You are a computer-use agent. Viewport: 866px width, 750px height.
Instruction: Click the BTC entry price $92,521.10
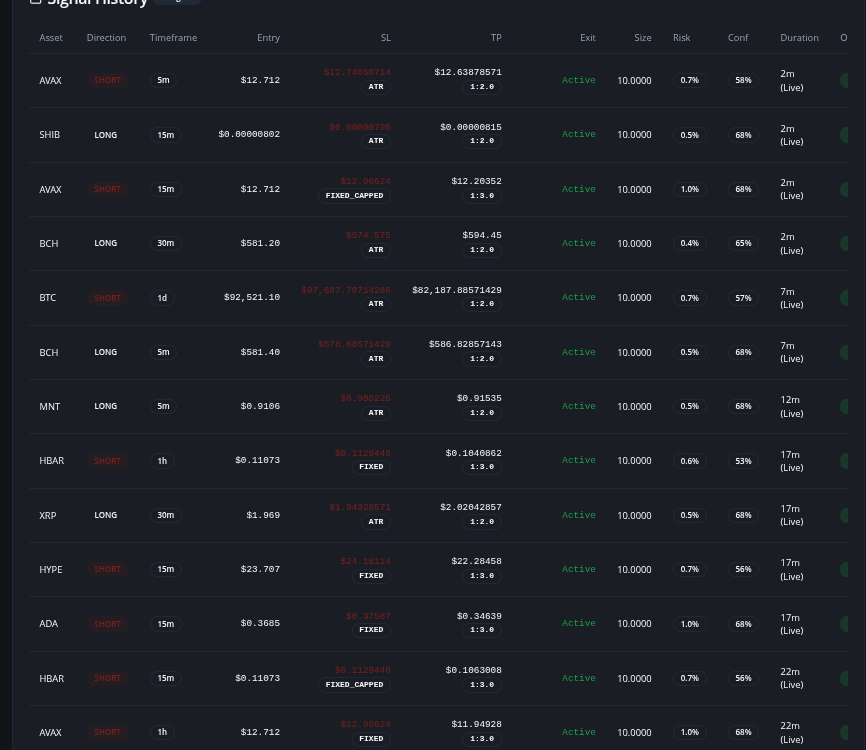[x=252, y=297]
